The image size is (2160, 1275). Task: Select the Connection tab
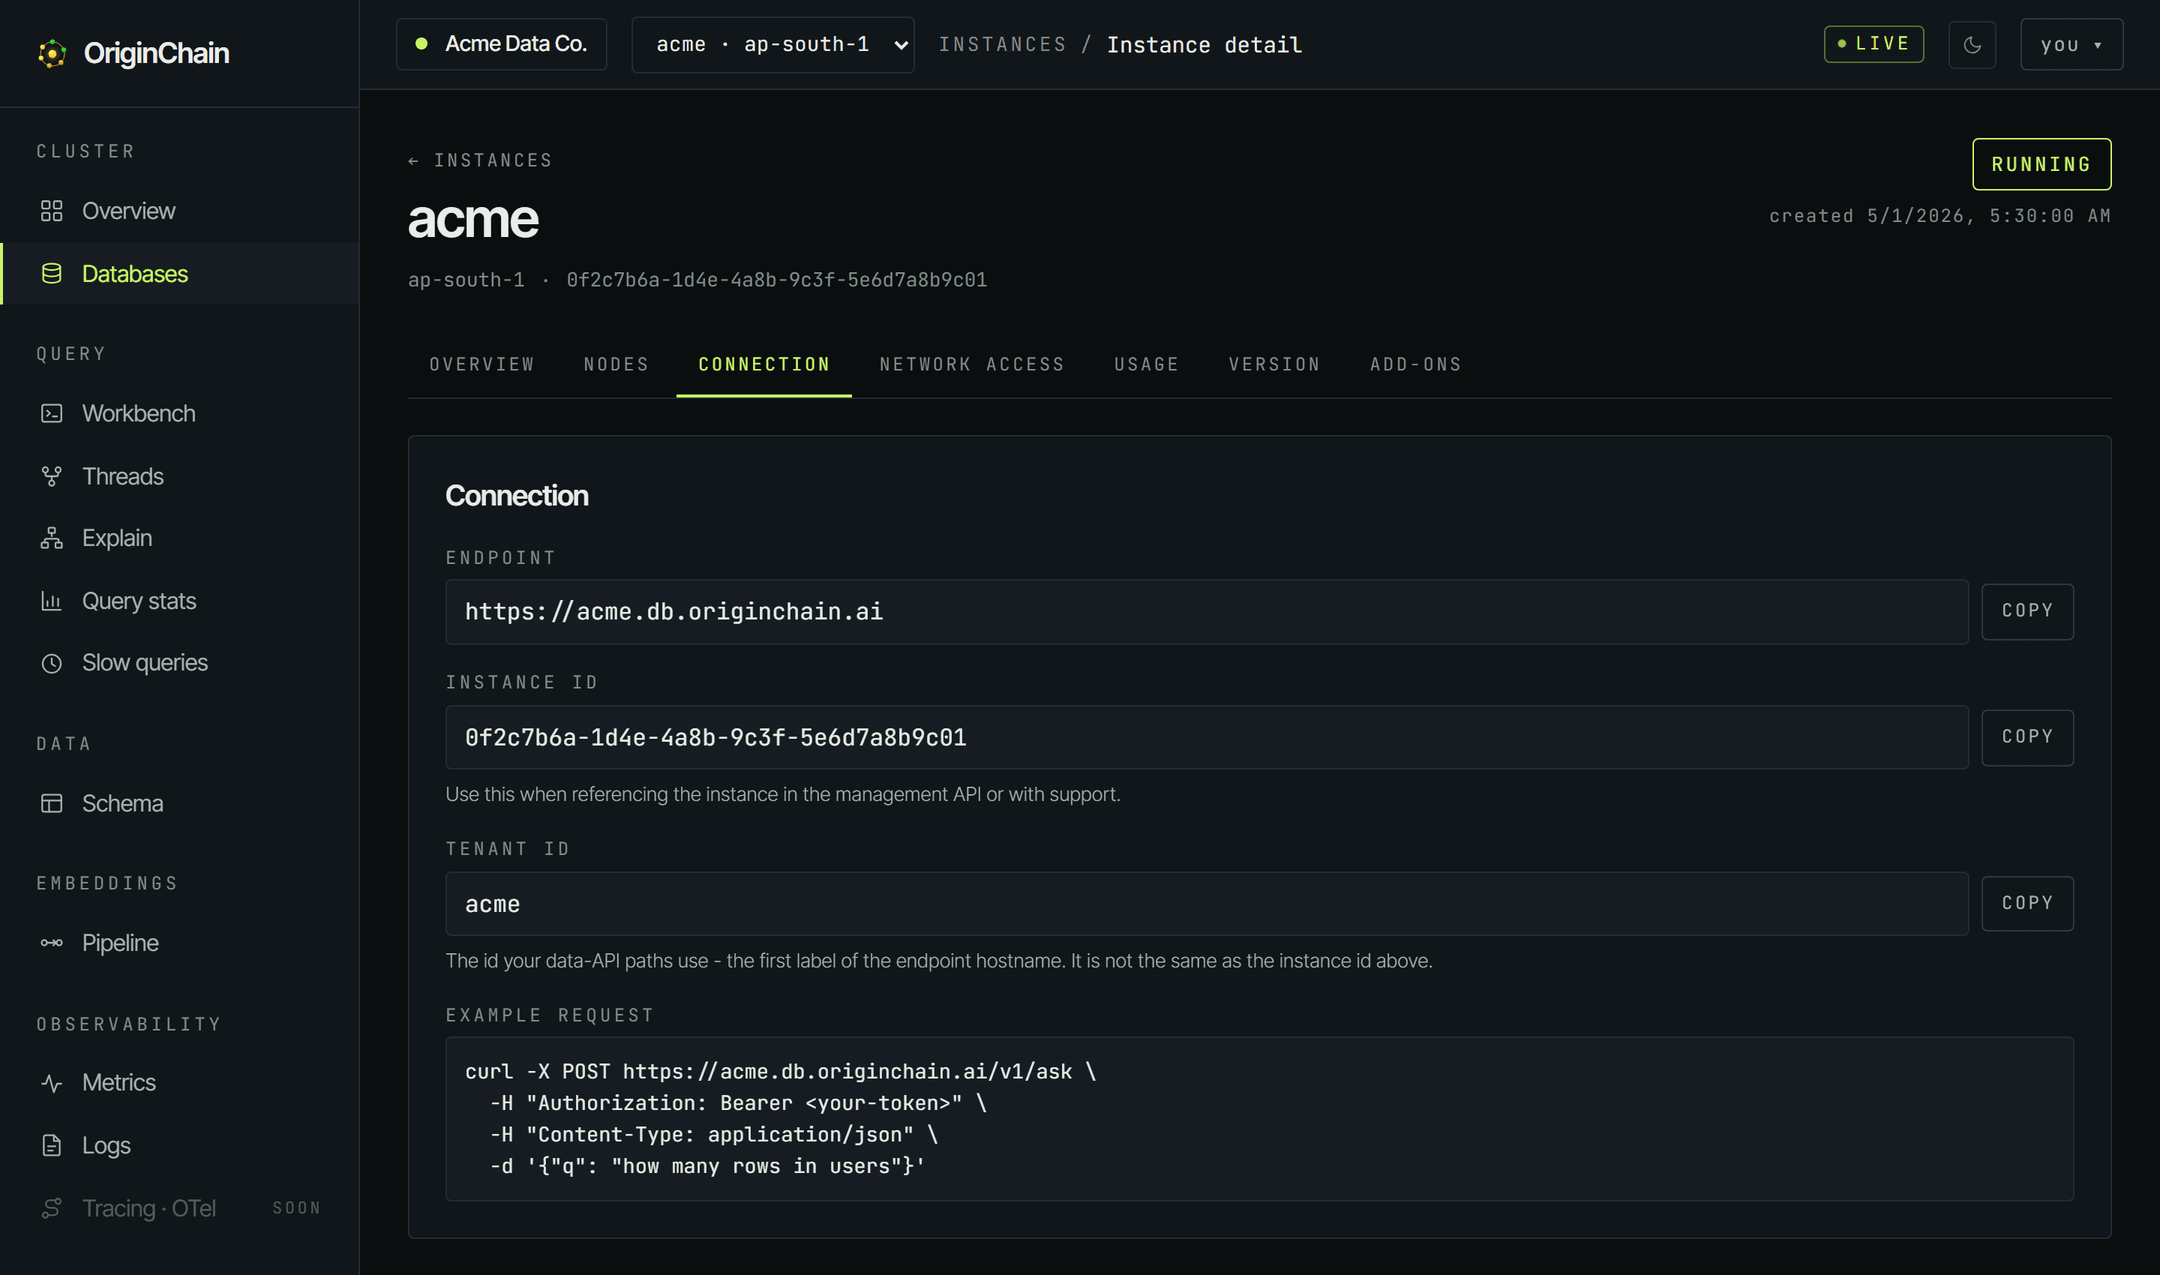(764, 364)
